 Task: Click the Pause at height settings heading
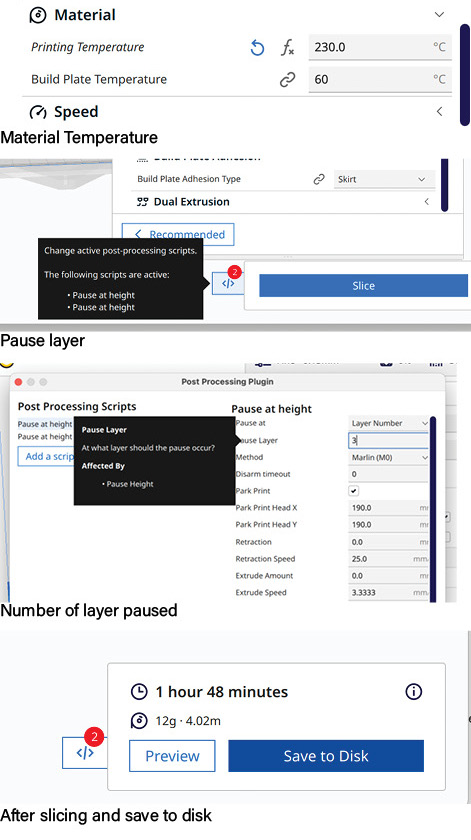click(x=272, y=409)
